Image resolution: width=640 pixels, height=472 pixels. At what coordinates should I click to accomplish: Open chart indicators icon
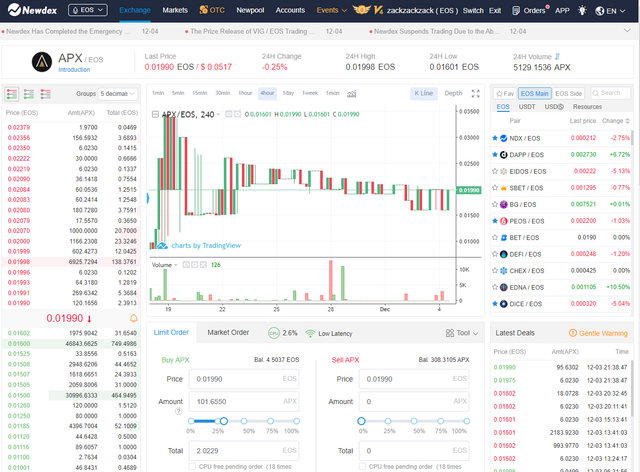pos(351,94)
